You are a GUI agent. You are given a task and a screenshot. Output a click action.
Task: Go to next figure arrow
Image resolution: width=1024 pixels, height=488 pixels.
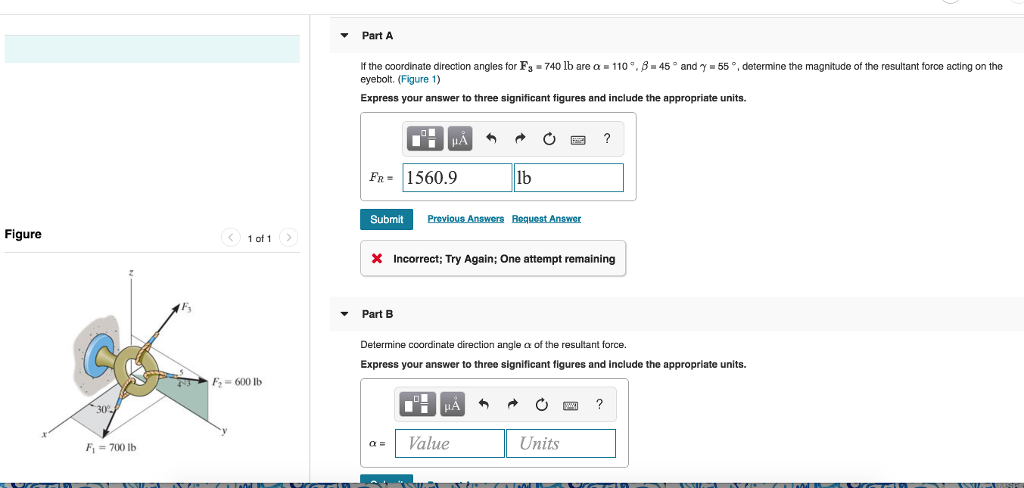point(290,237)
